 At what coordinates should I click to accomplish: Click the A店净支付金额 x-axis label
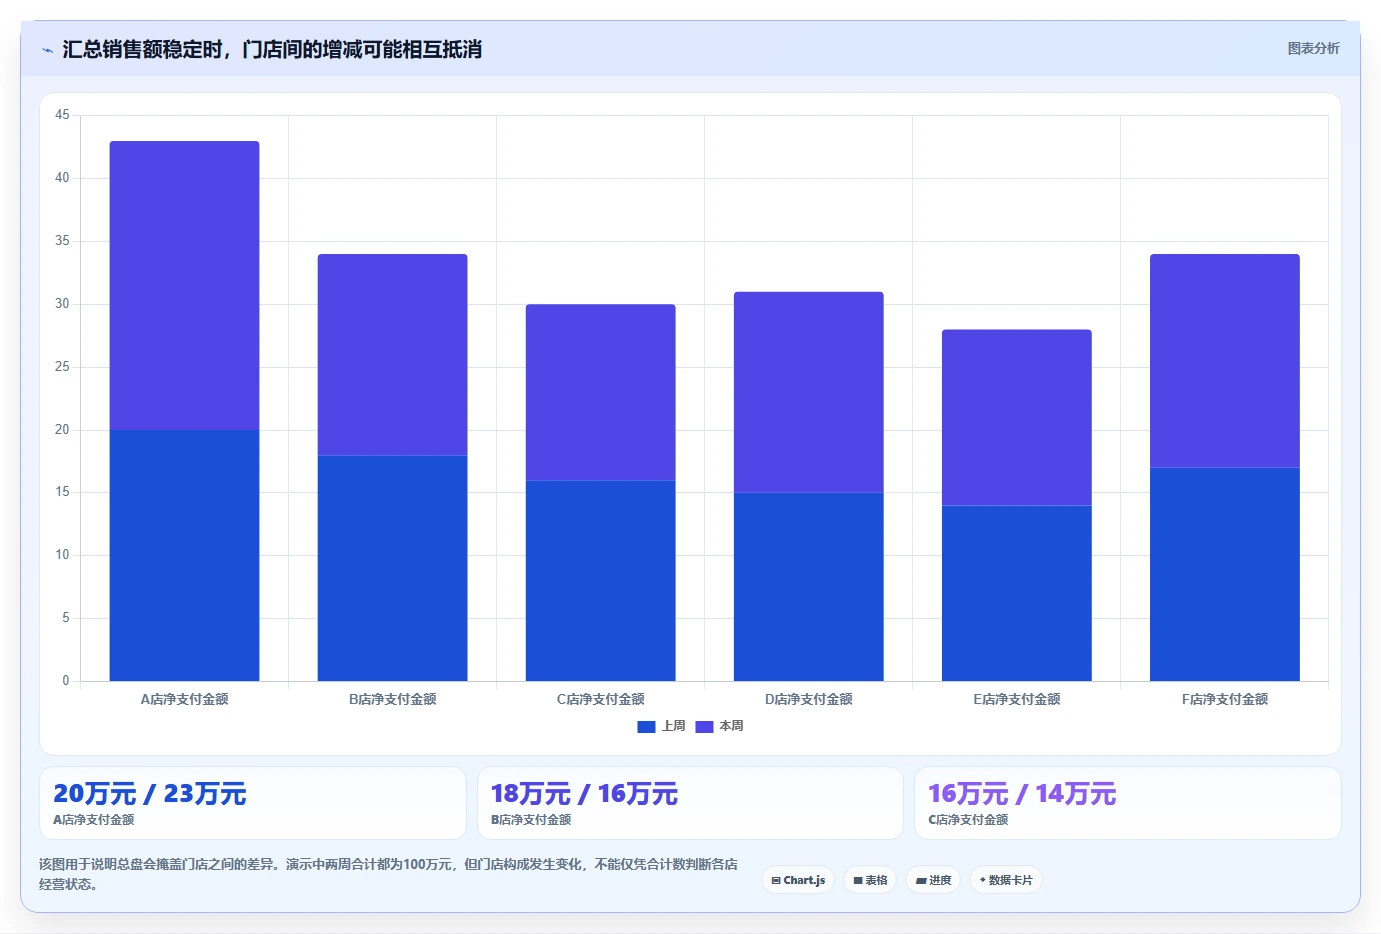(184, 699)
